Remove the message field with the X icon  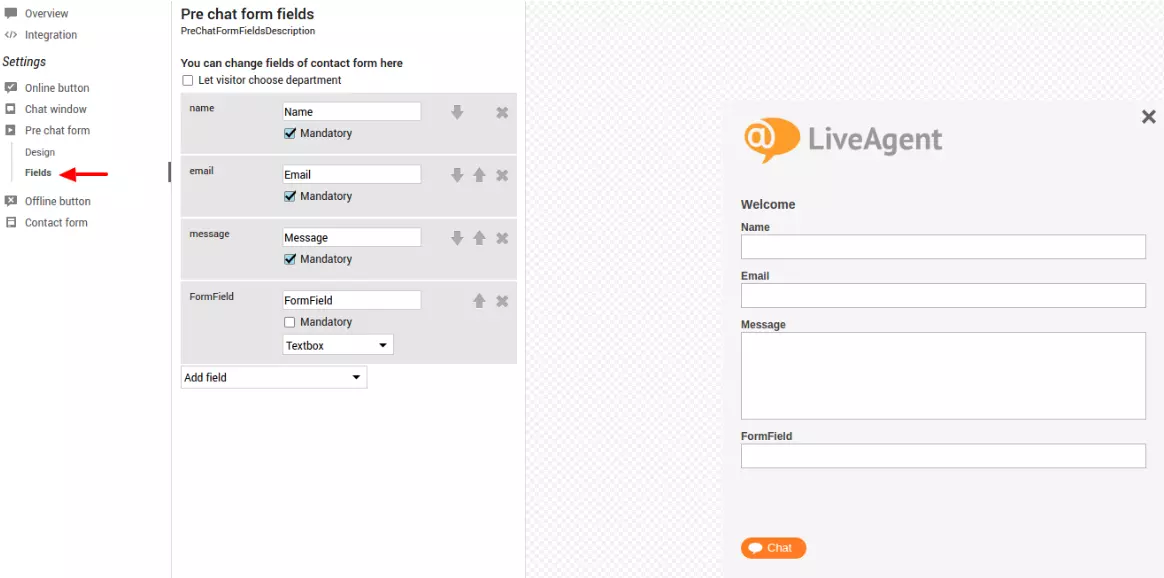(501, 237)
